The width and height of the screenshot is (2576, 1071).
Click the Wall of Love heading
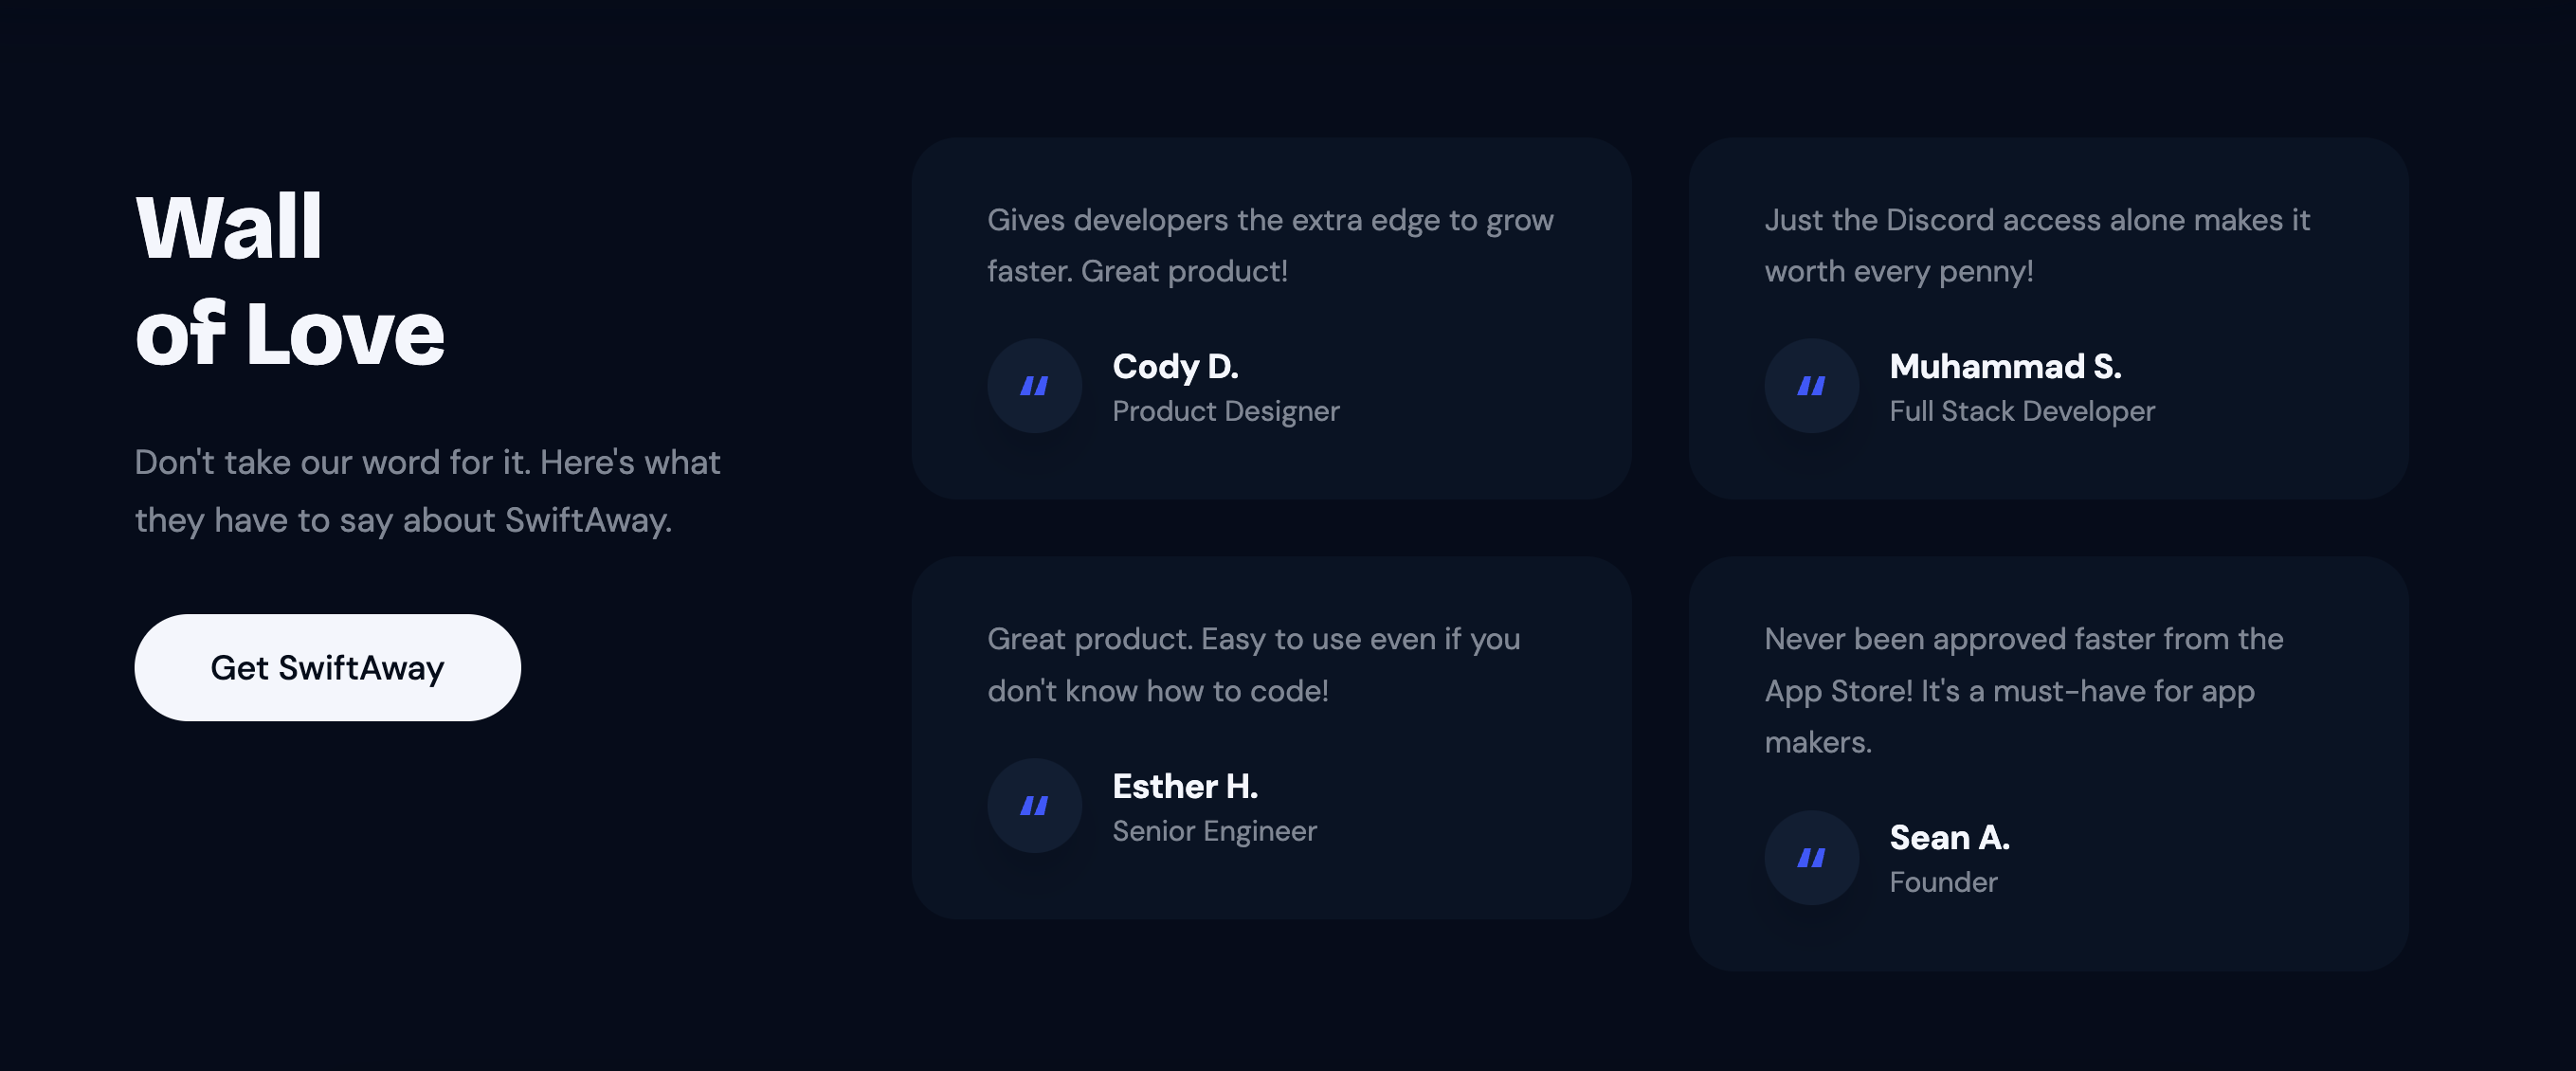click(x=289, y=280)
